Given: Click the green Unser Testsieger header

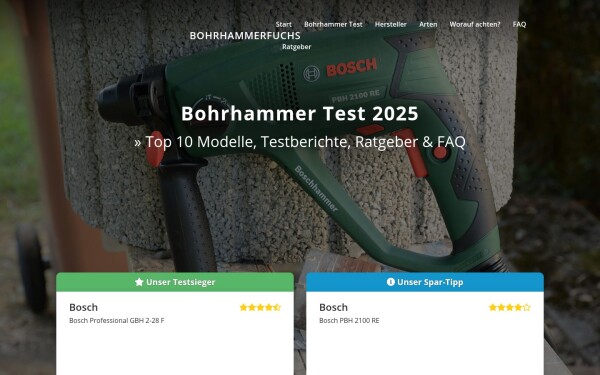Looking at the screenshot, I should tap(175, 282).
